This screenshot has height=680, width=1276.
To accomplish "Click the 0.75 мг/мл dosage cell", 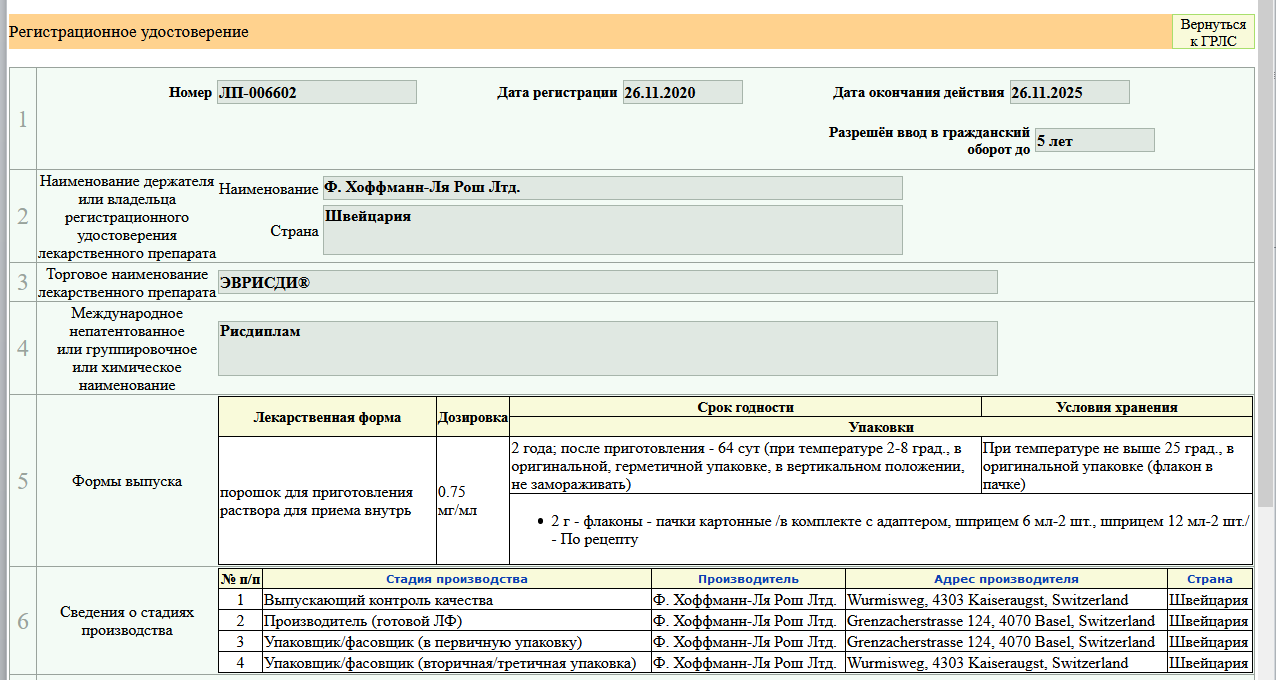I will (x=472, y=501).
